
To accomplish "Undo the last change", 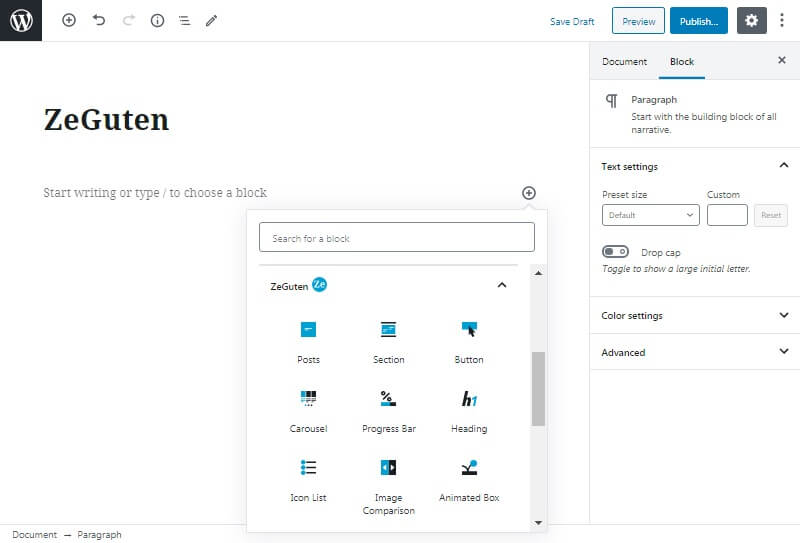I will pos(99,20).
